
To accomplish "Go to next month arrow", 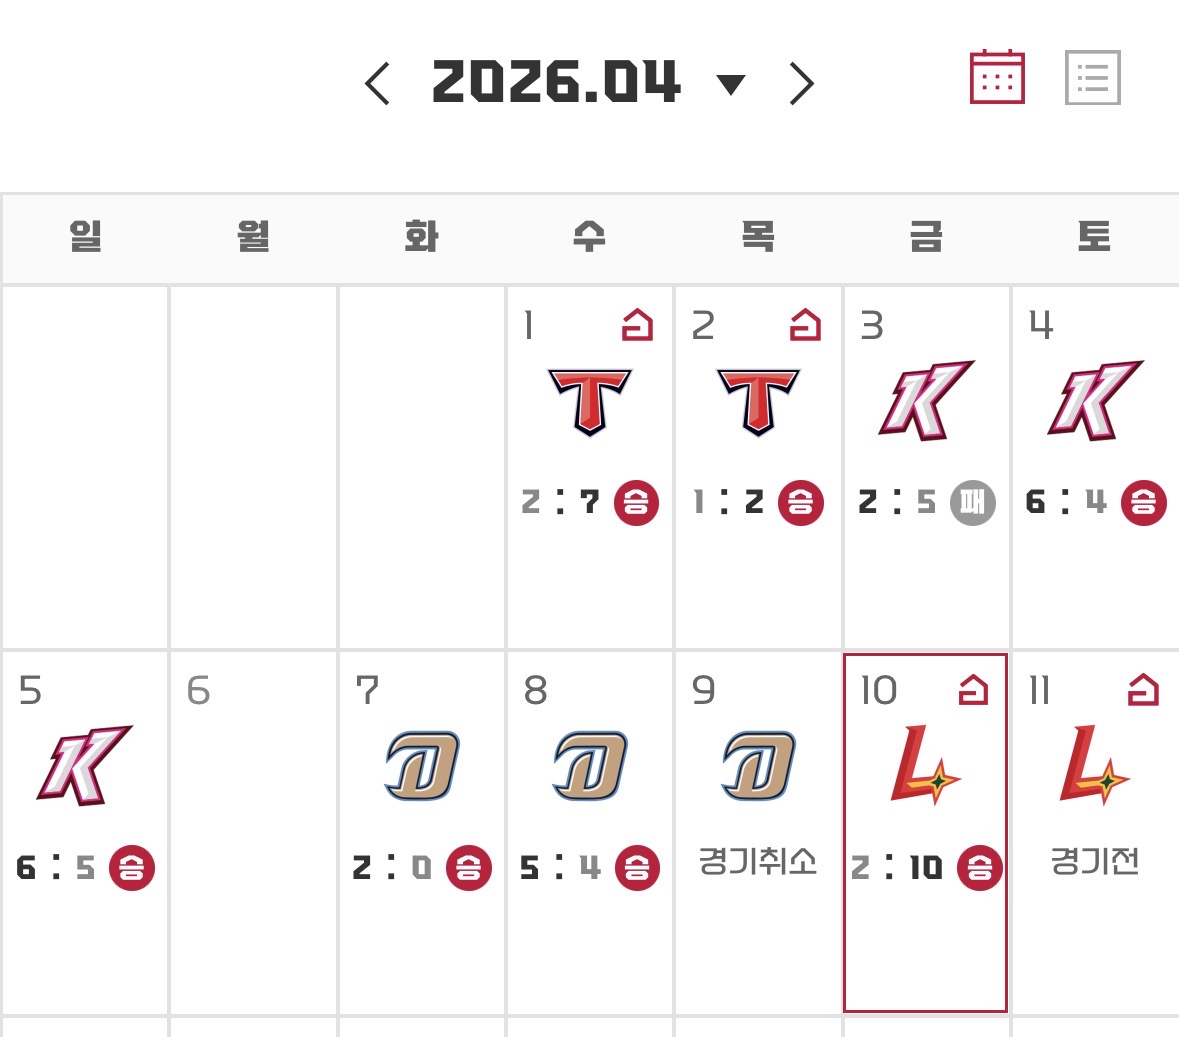I will click(x=801, y=83).
